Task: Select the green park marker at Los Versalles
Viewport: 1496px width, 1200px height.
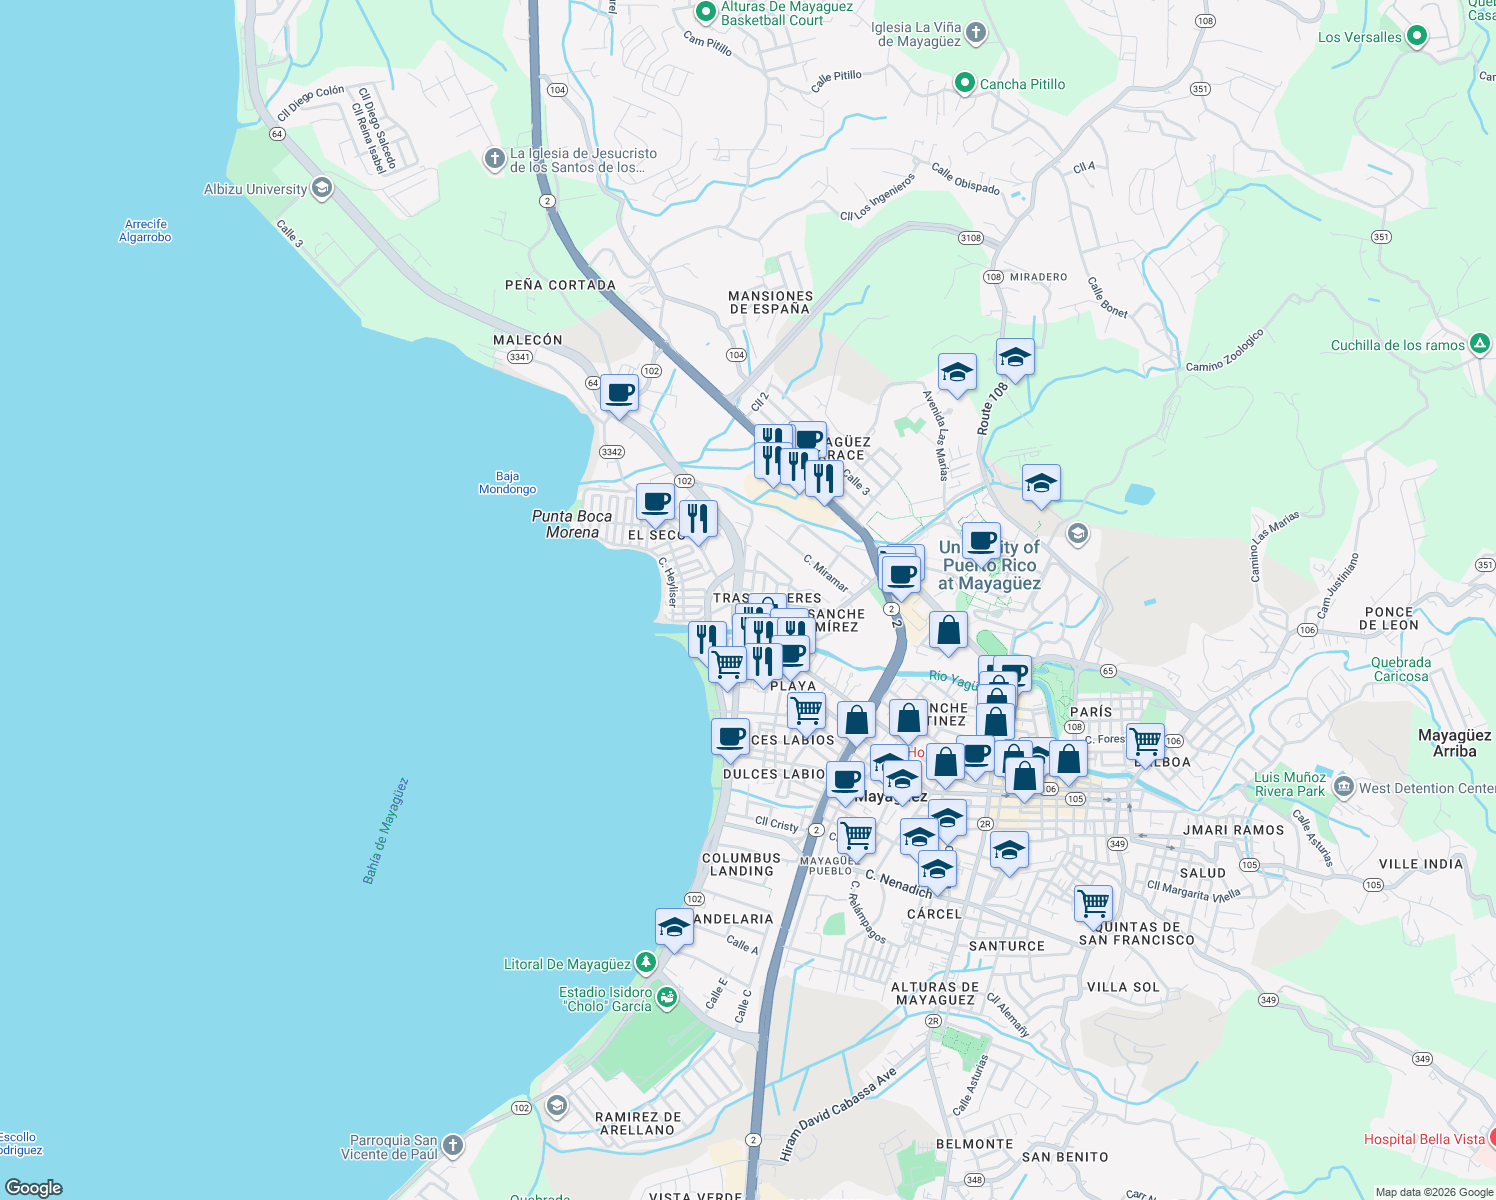Action: pos(1419,33)
